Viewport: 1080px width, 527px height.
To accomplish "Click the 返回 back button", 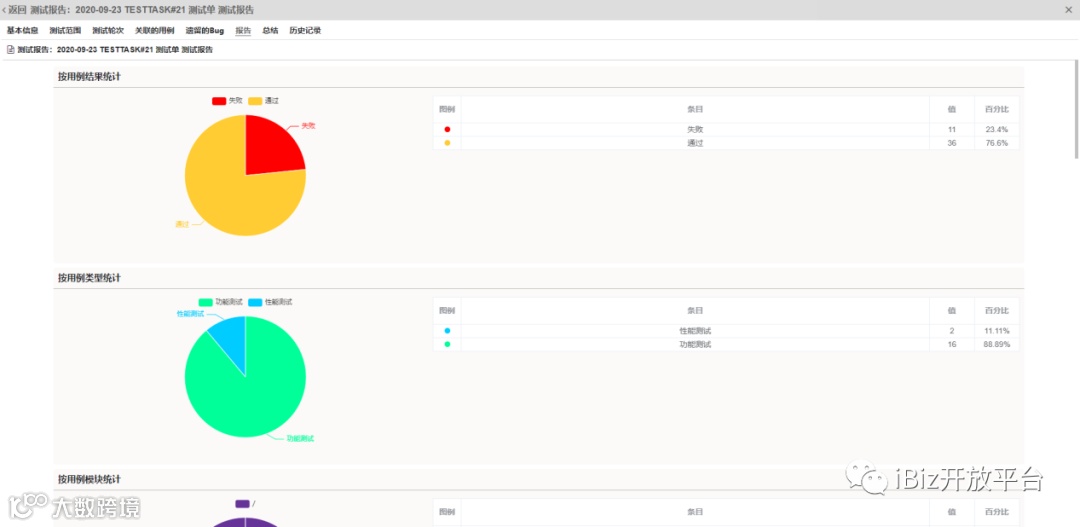I will (x=14, y=10).
